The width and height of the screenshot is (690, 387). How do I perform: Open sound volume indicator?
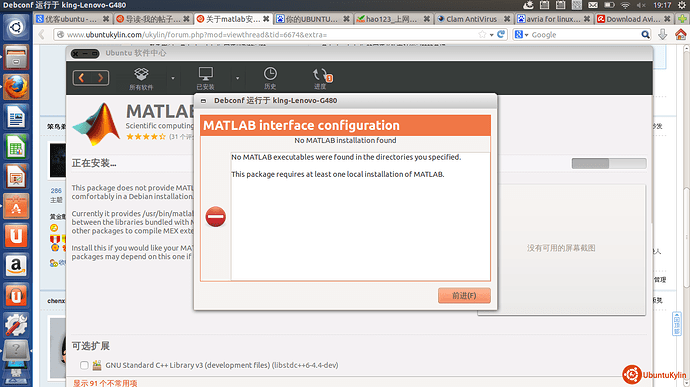tap(641, 5)
